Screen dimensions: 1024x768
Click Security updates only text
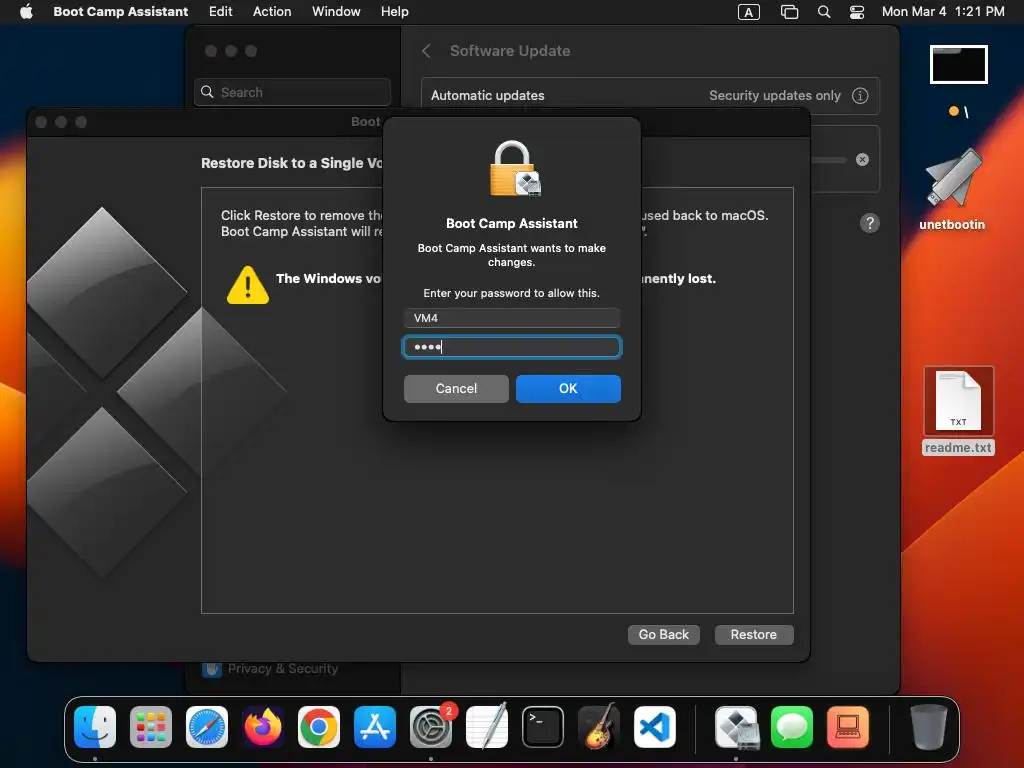[x=775, y=95]
